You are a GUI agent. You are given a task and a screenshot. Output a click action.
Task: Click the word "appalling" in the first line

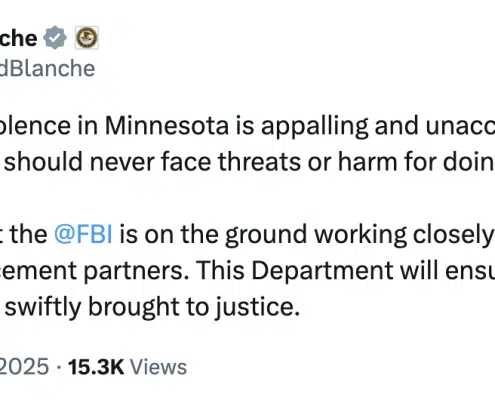[x=315, y=128]
